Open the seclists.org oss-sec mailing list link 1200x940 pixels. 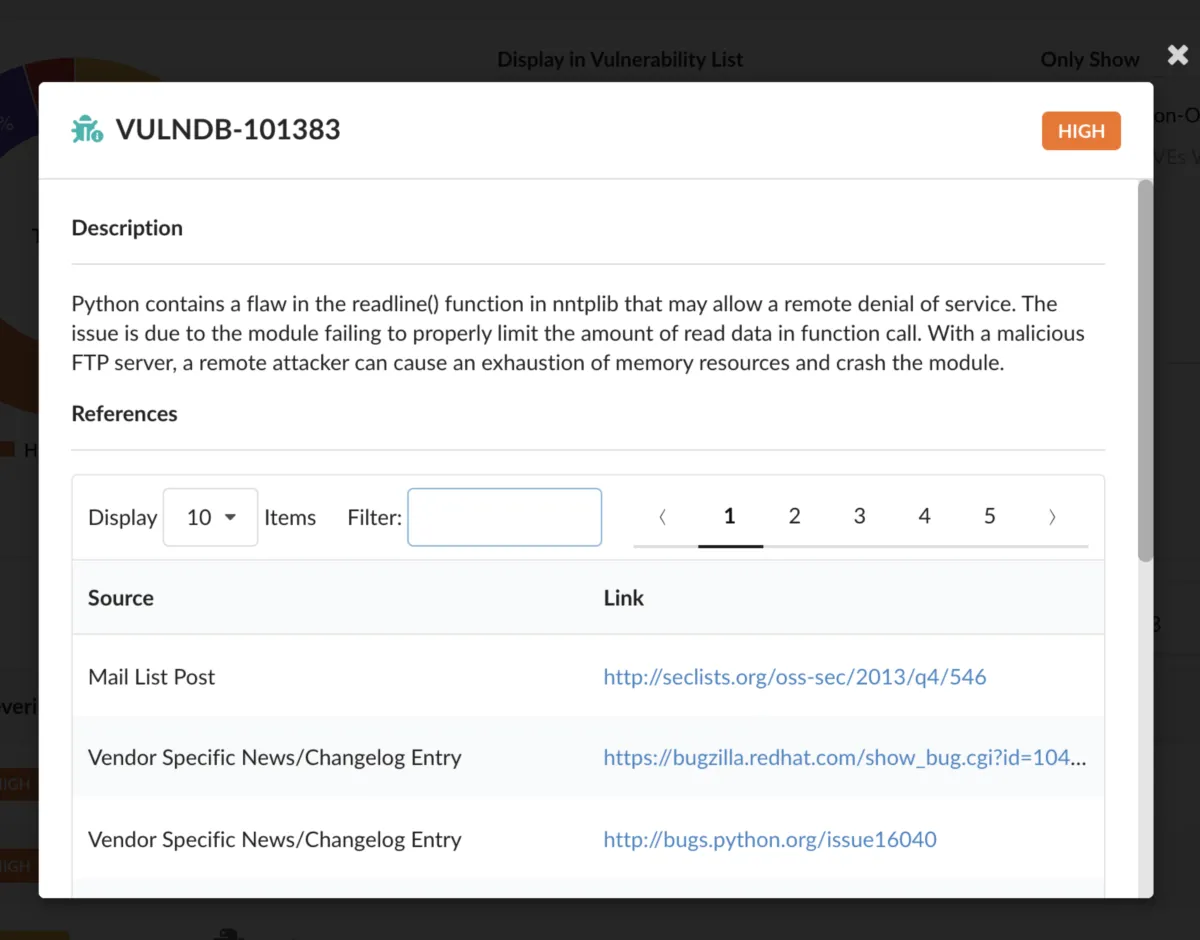(794, 677)
